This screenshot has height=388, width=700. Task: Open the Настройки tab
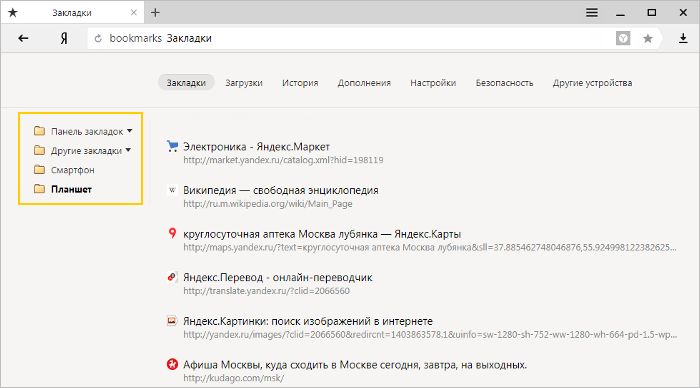pyautogui.click(x=433, y=83)
